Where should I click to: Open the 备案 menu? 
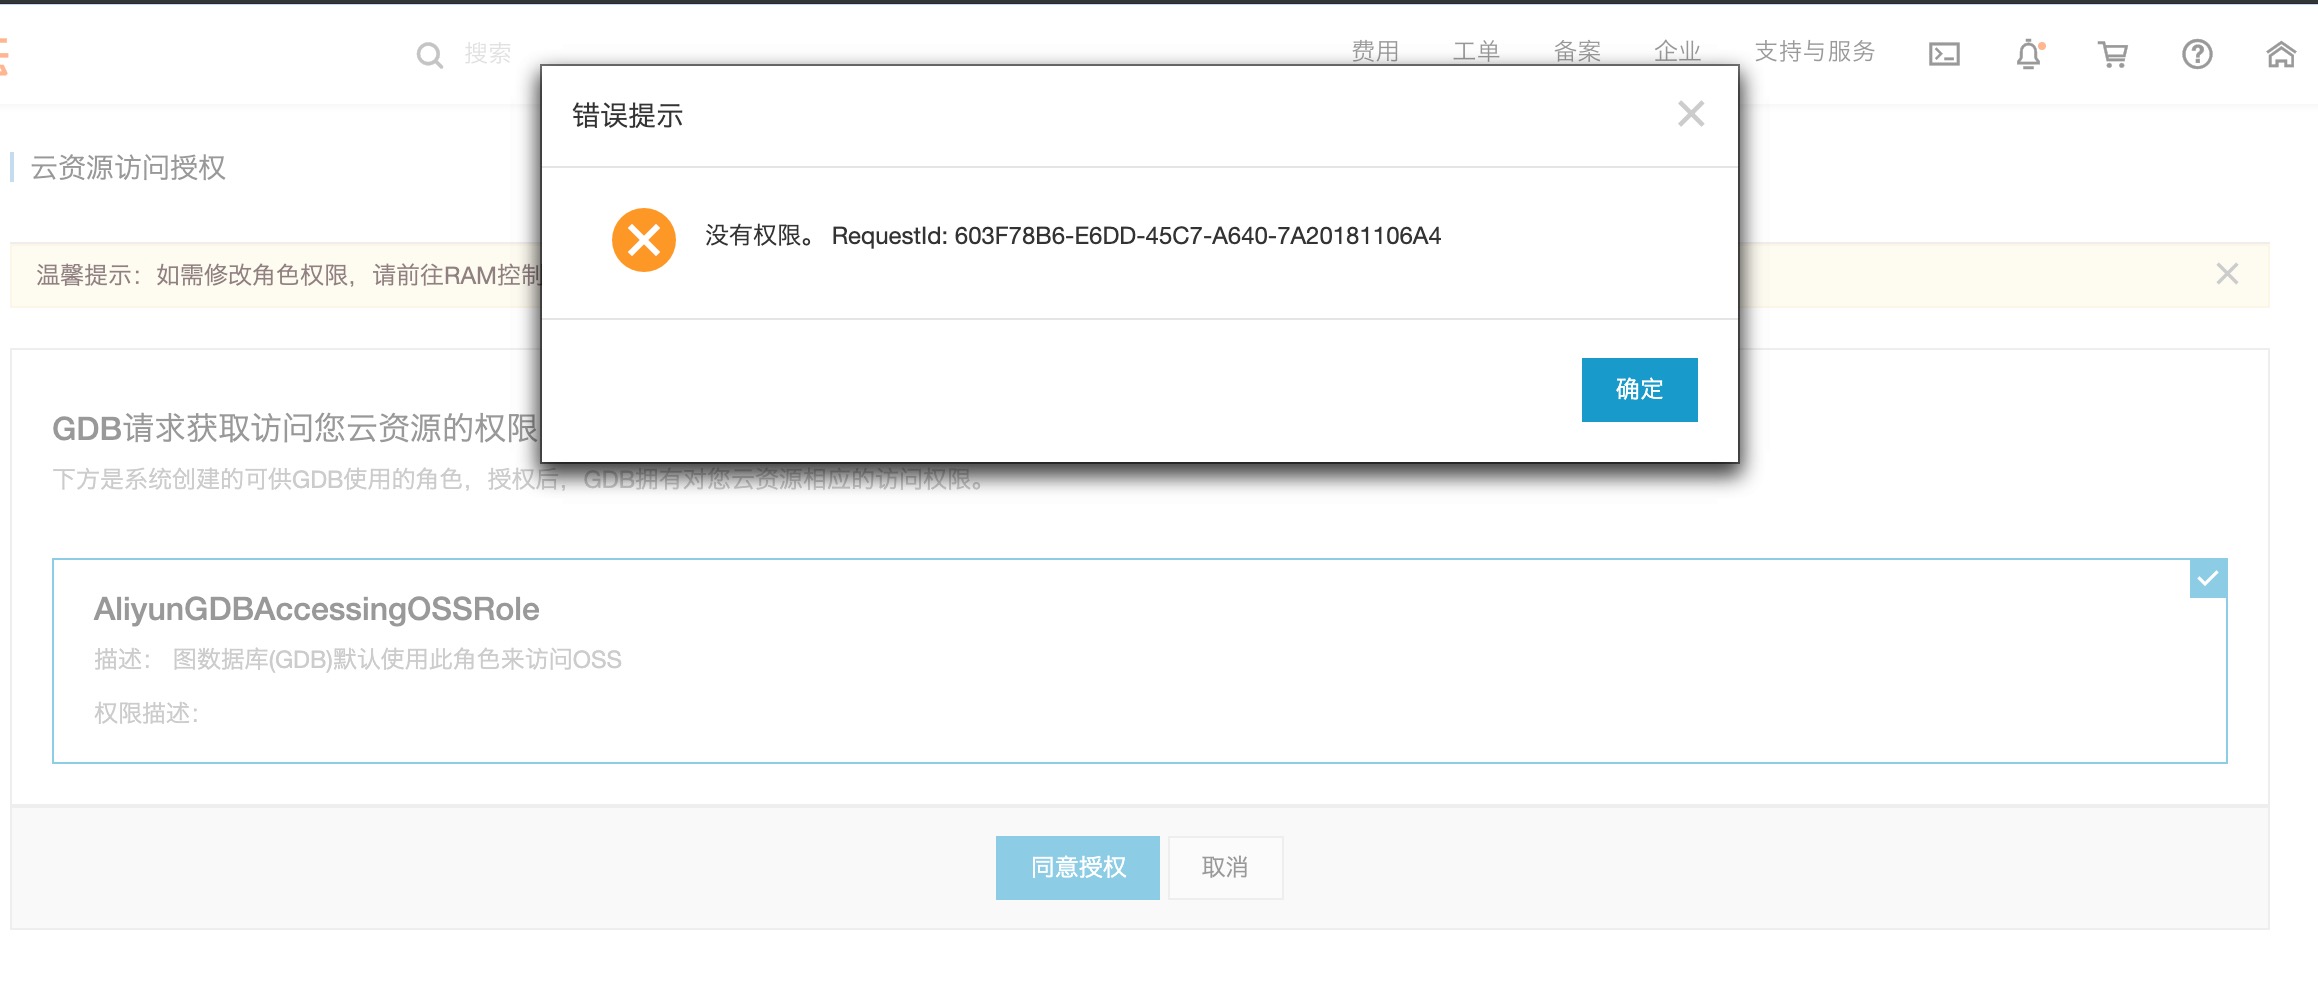[1577, 52]
